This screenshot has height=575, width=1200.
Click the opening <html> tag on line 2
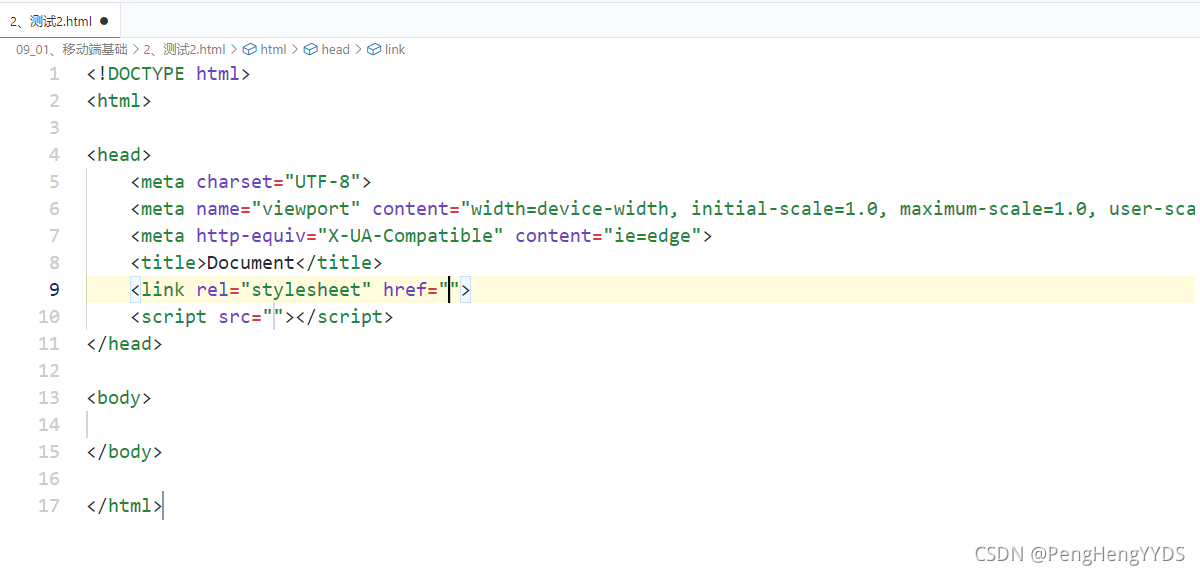[119, 101]
